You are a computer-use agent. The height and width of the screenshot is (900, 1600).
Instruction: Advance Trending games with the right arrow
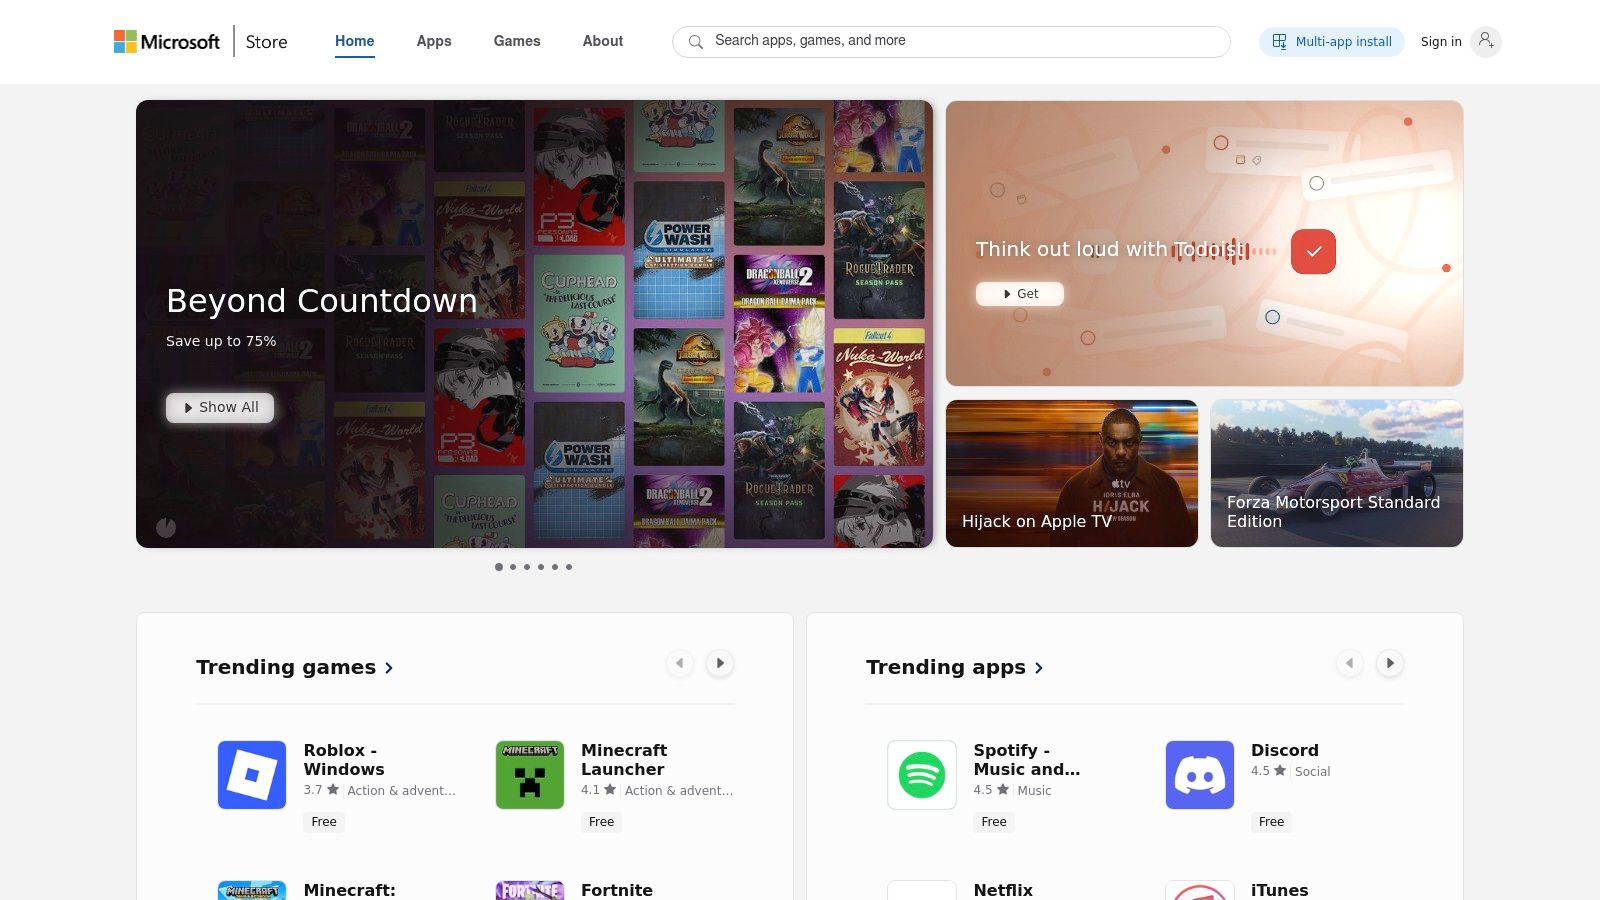[720, 663]
